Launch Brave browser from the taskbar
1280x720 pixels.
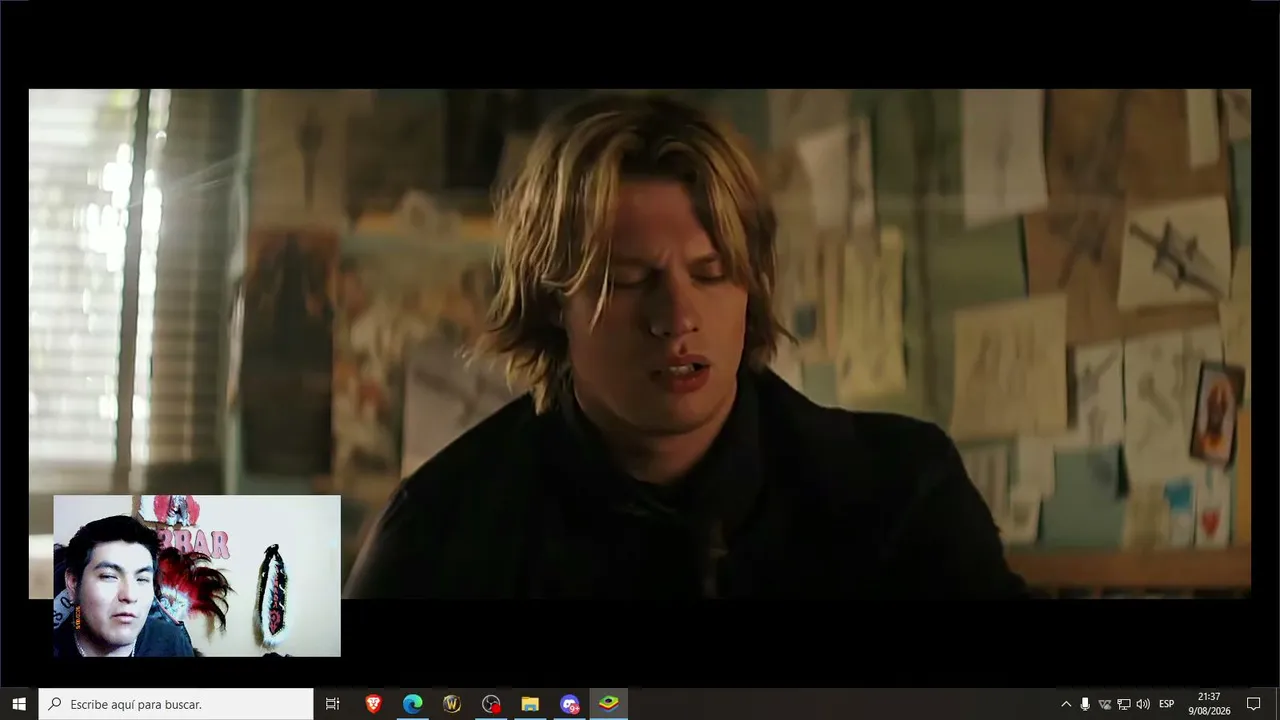[x=373, y=704]
